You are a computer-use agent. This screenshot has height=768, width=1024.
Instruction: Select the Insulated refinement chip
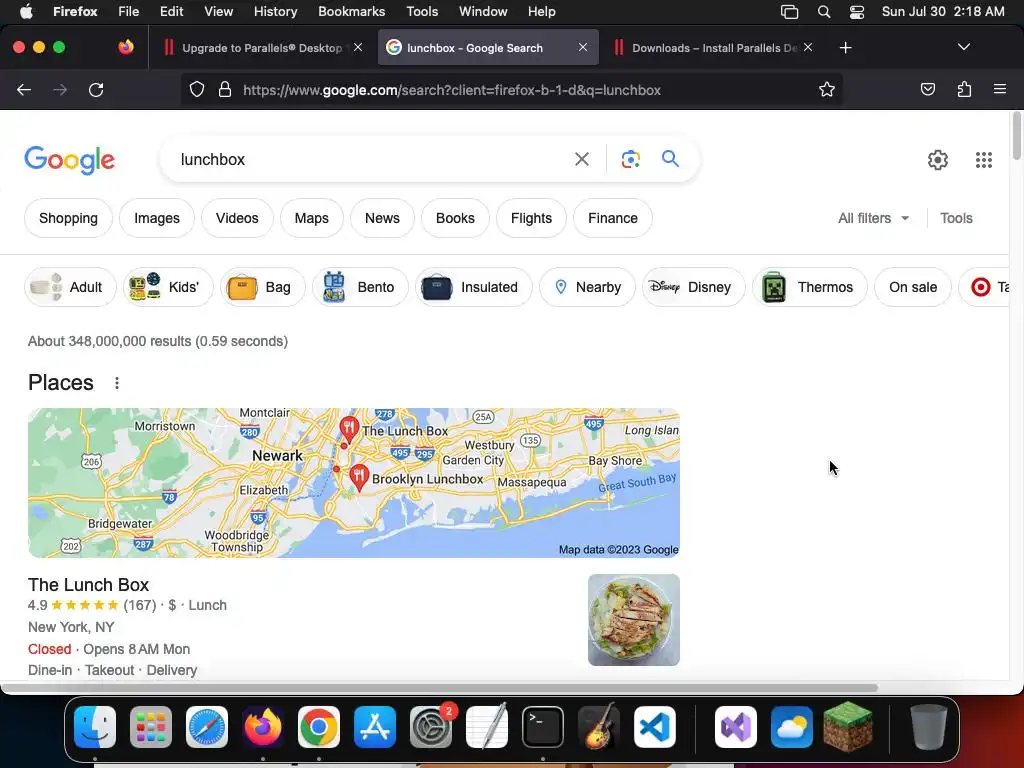pos(473,287)
